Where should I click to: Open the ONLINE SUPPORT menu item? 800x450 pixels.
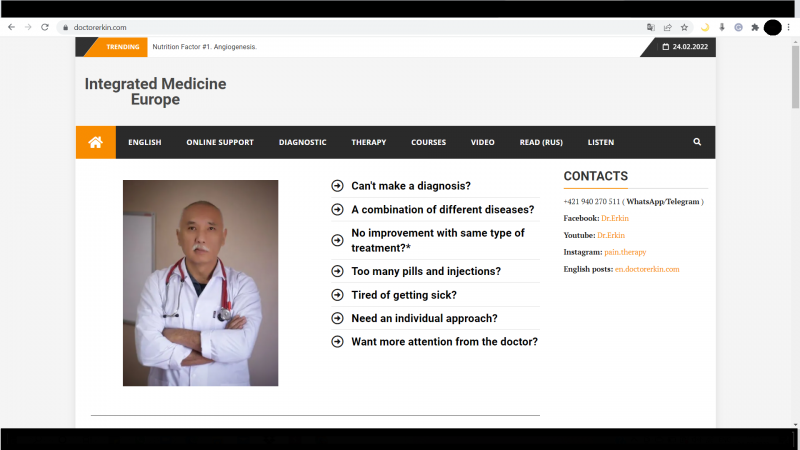click(220, 142)
